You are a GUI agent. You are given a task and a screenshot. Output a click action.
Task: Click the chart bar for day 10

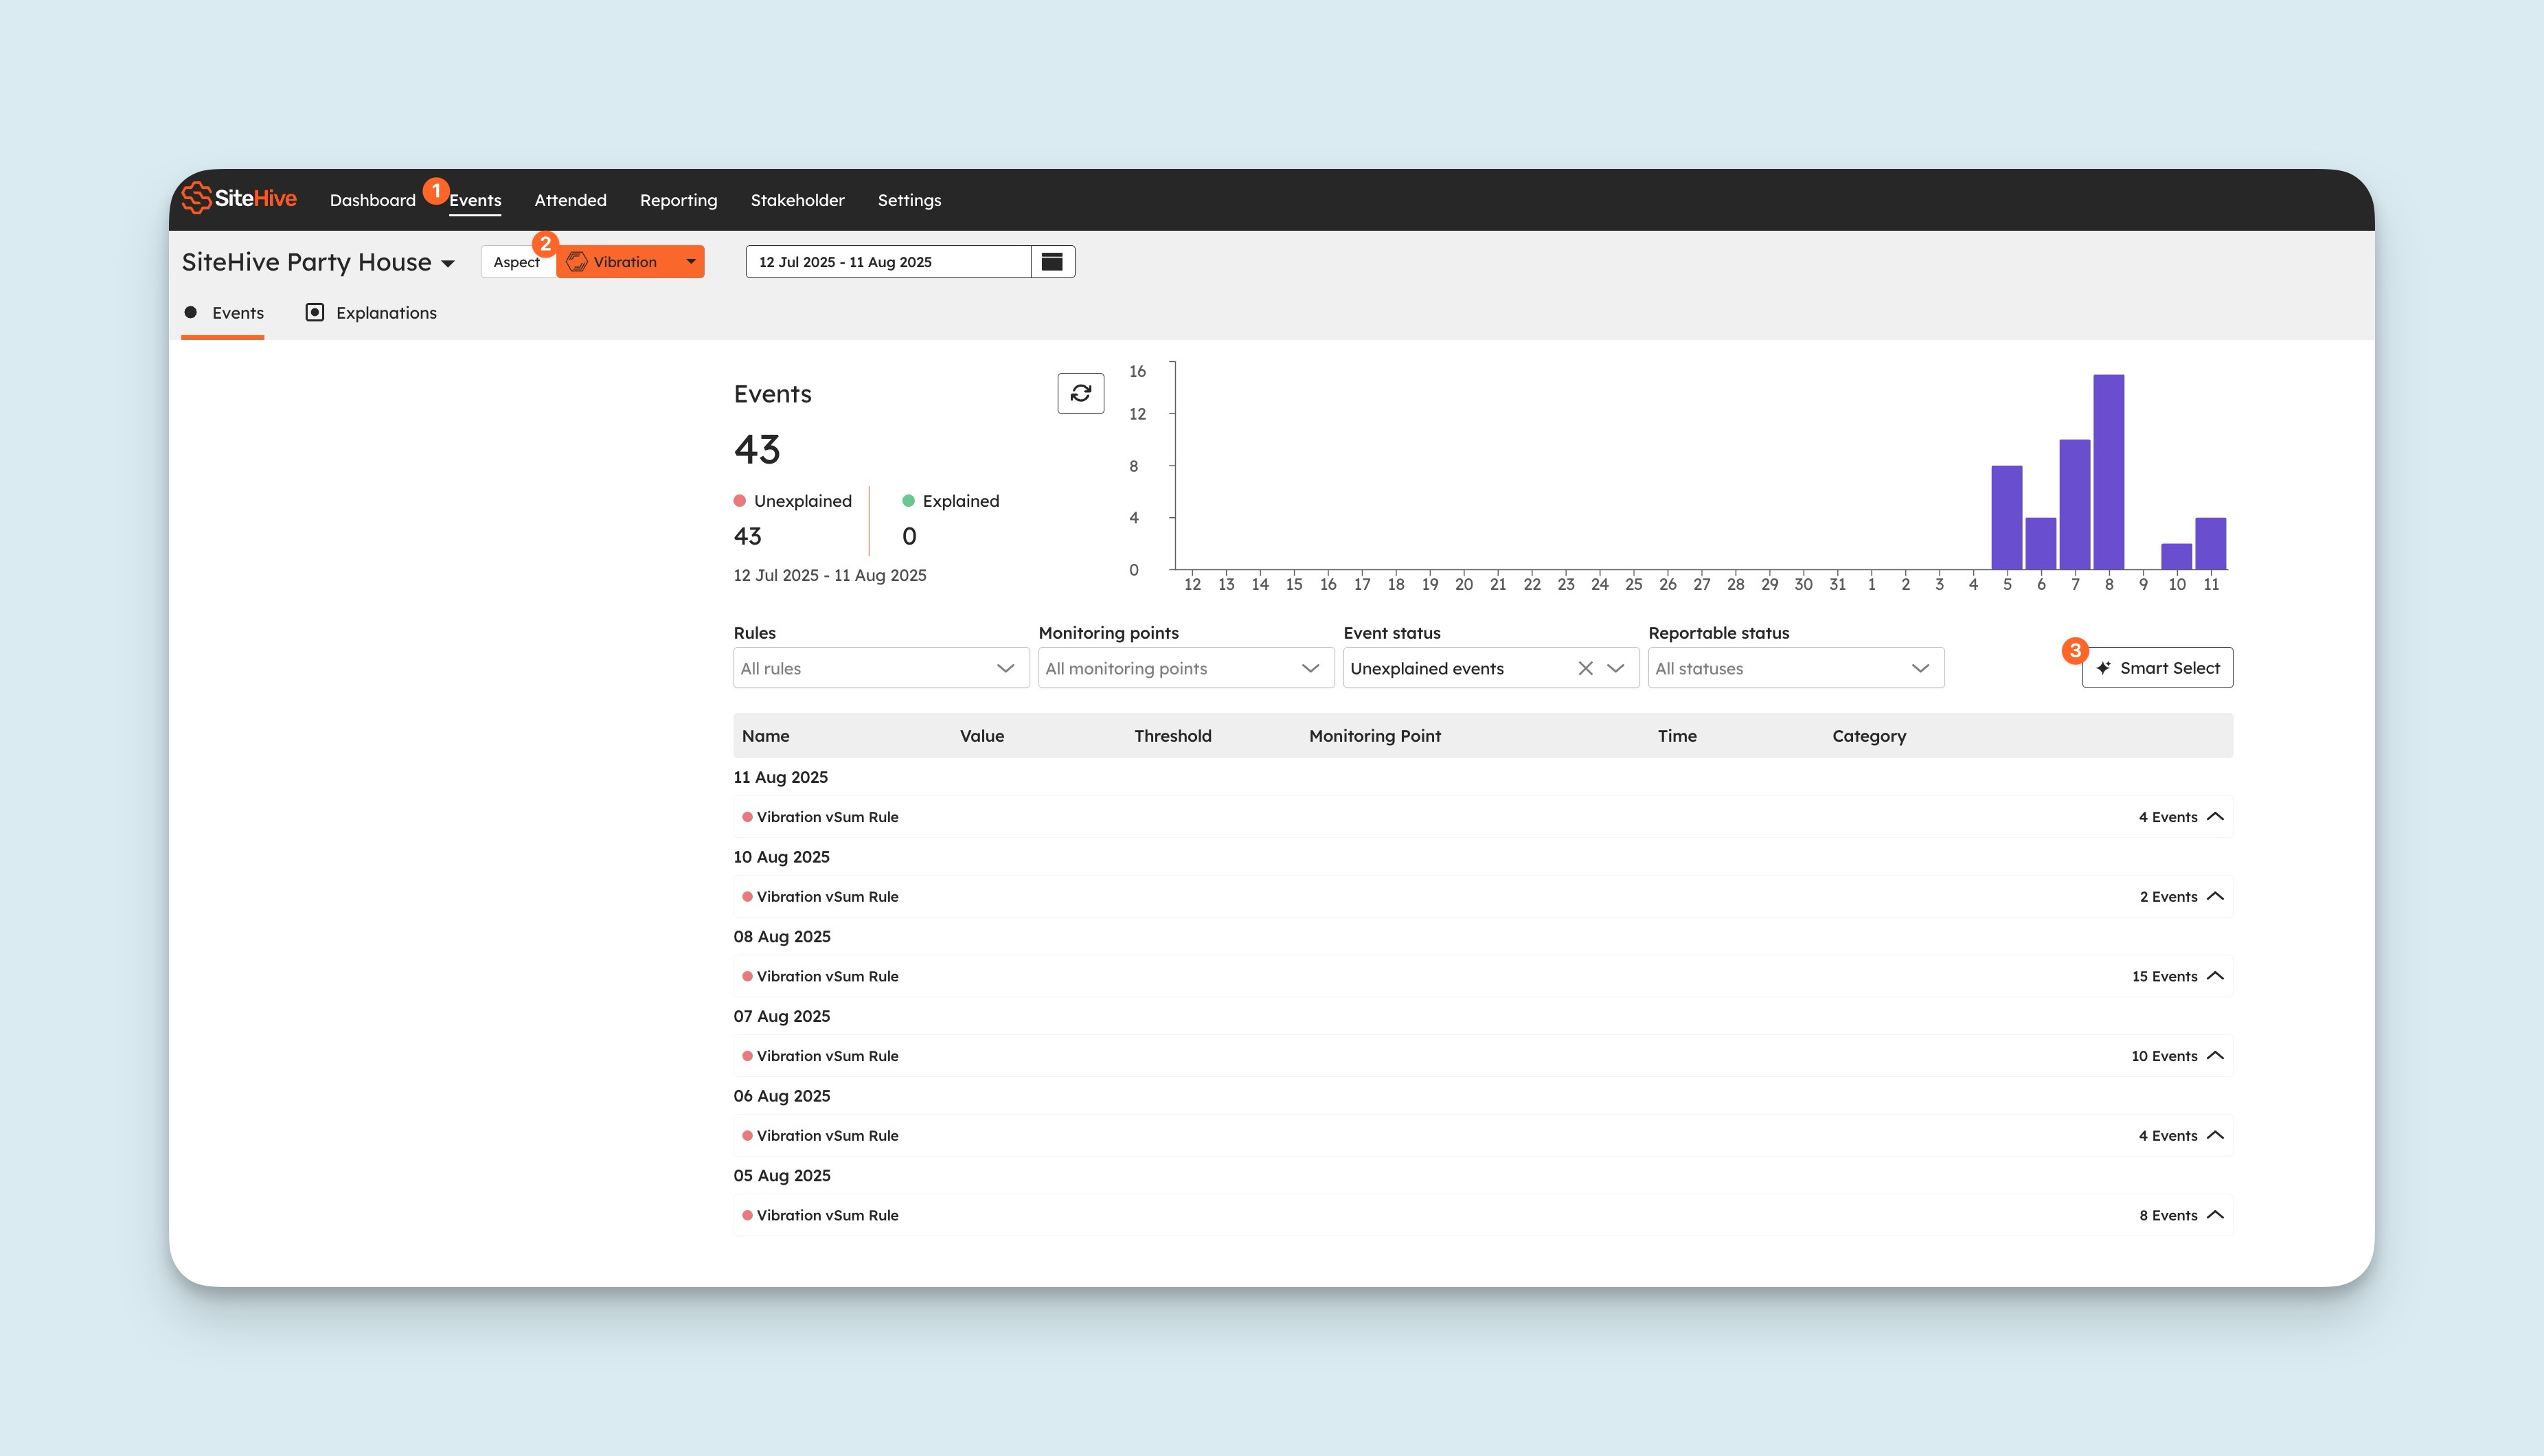2176,557
